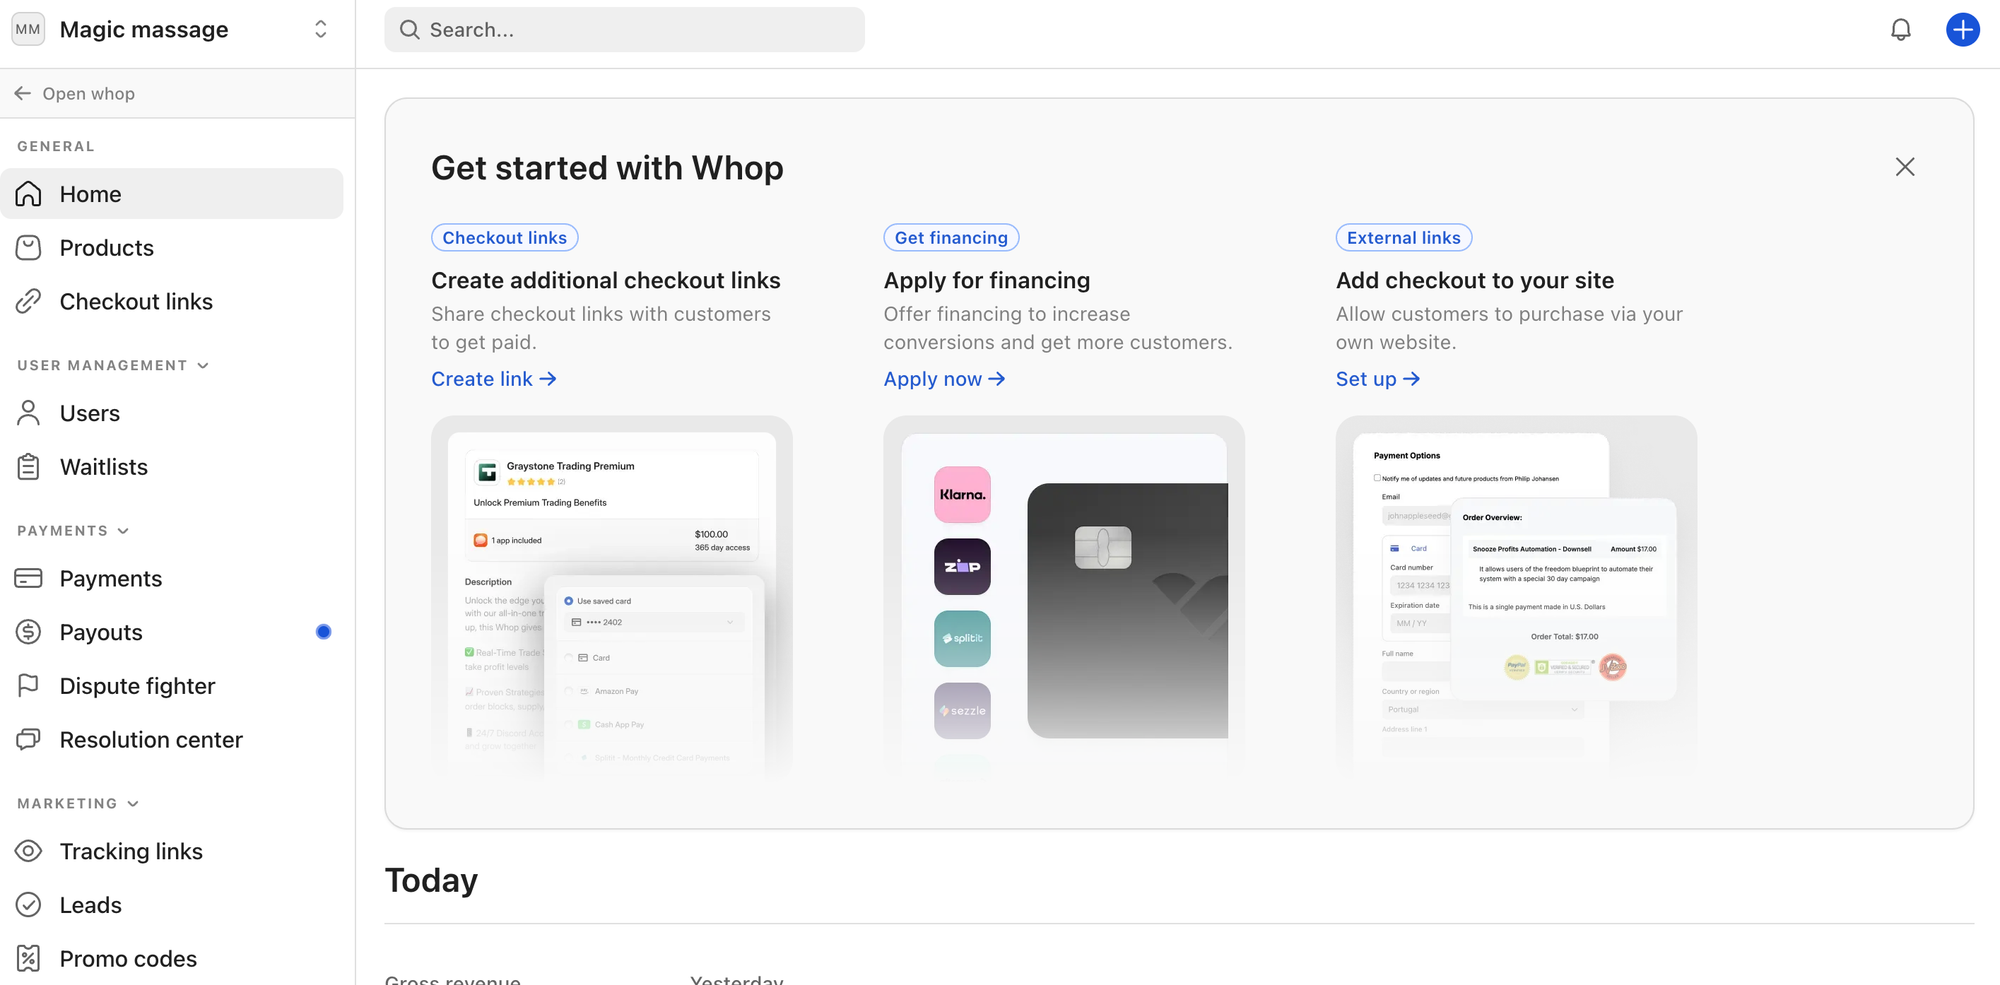Open the Products section
Viewport: 2000px width, 985px height.
click(x=172, y=248)
